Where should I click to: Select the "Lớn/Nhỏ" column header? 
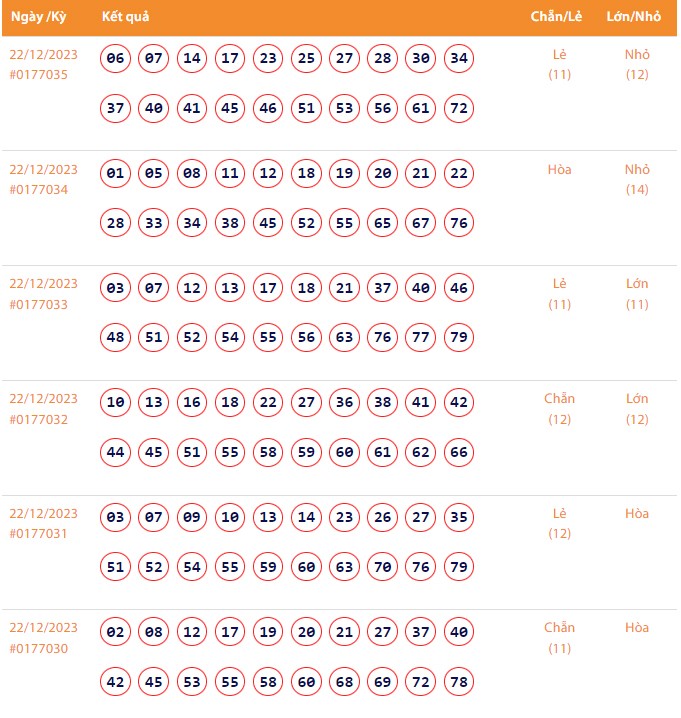634,17
